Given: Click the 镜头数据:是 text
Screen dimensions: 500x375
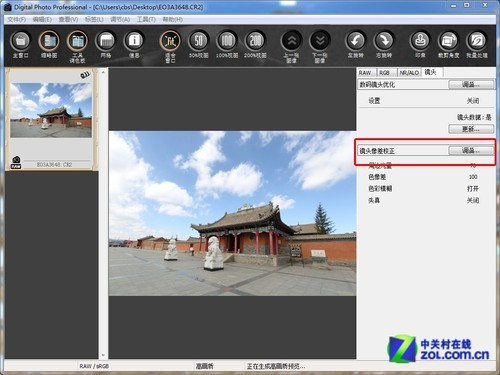Looking at the screenshot, I should click(474, 117).
